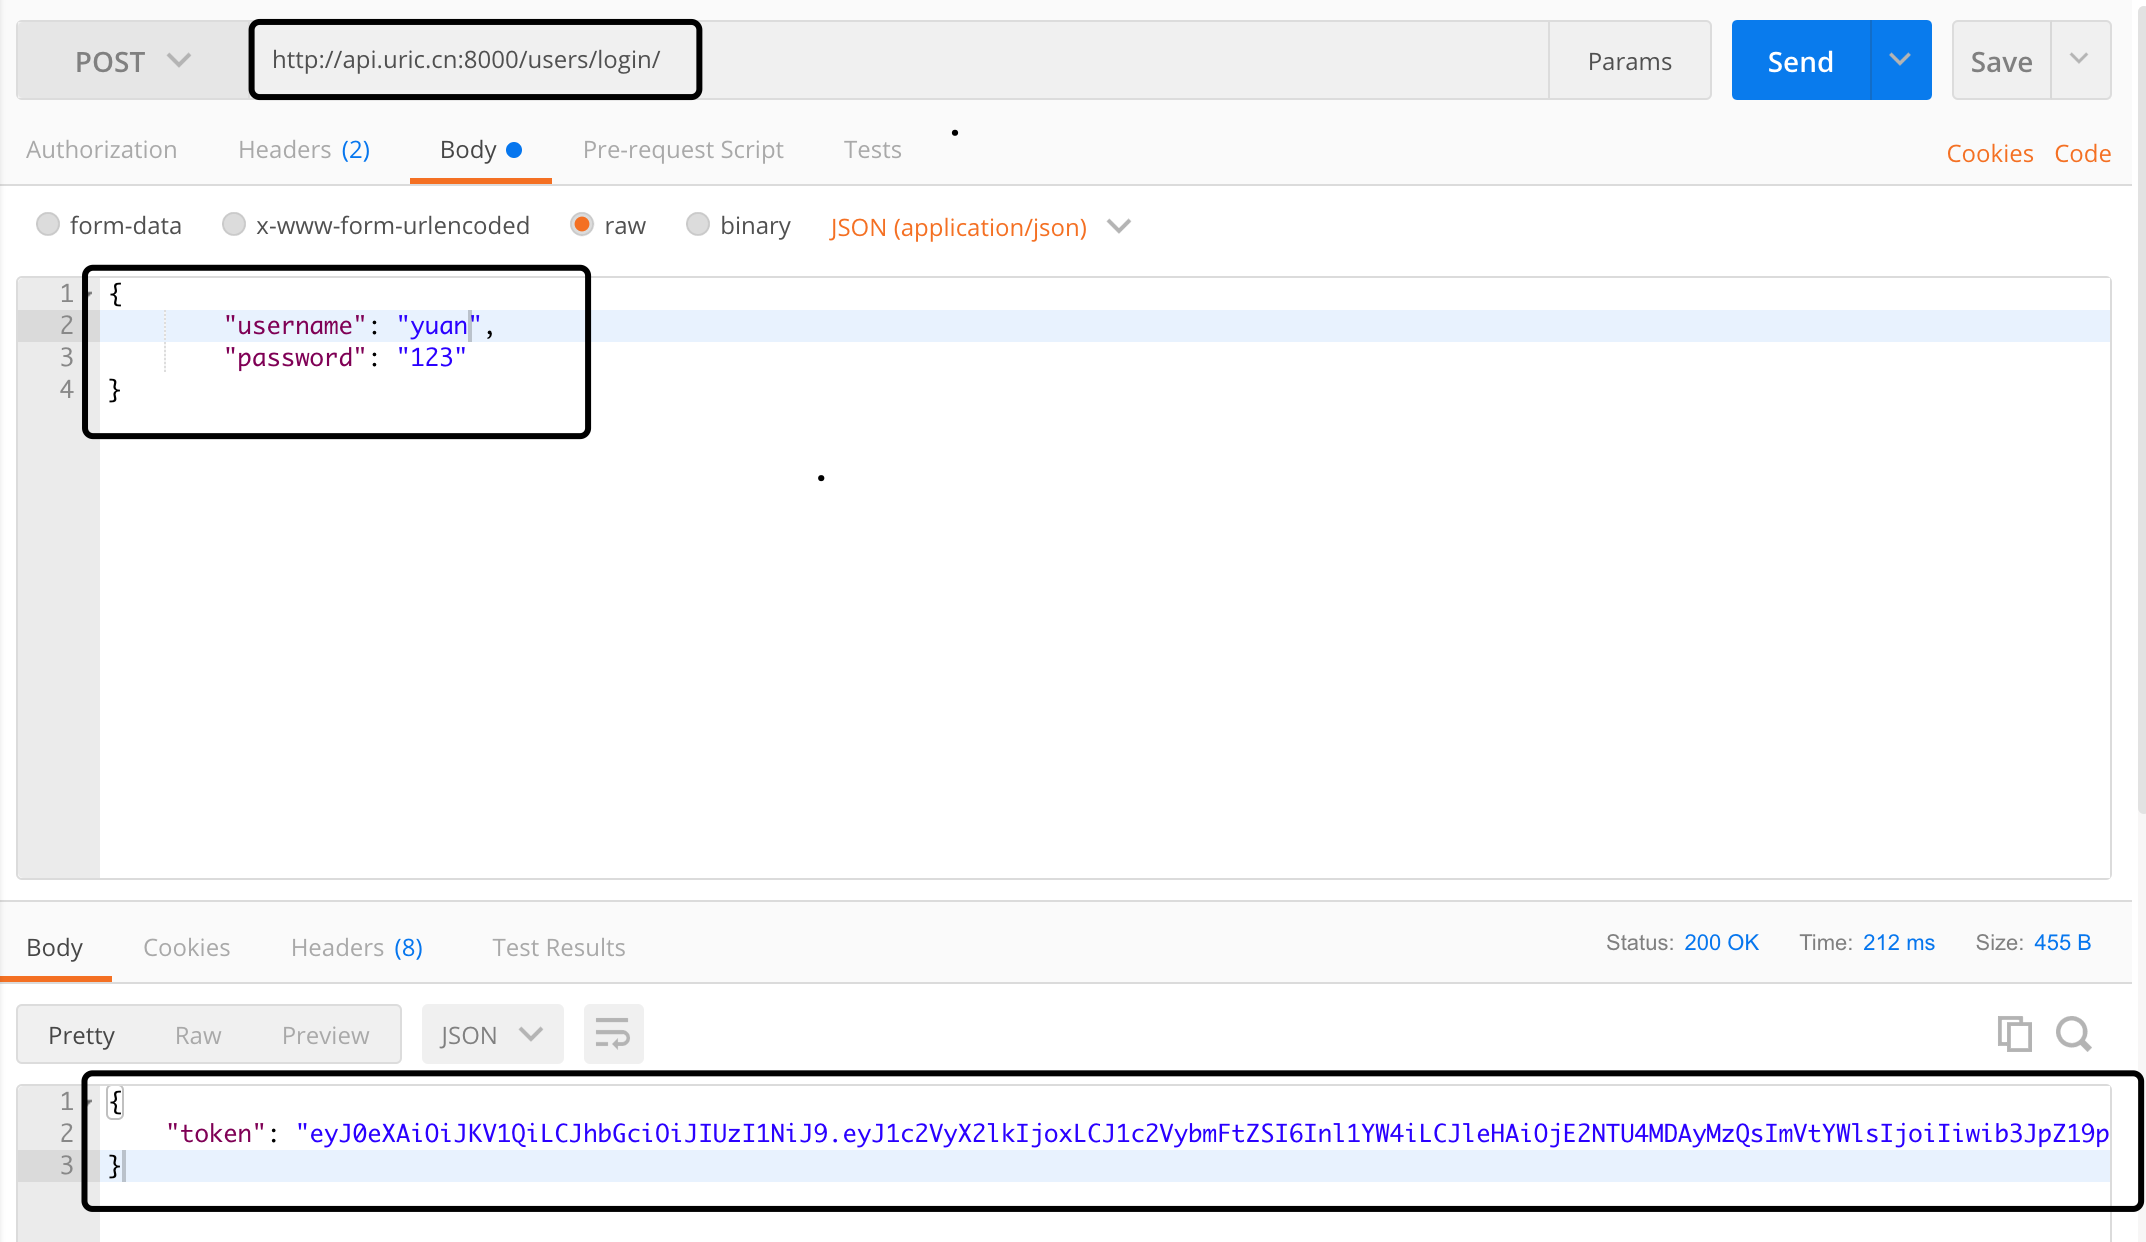2146x1242 pixels.
Task: Open the response Cookies tab
Action: (x=186, y=947)
